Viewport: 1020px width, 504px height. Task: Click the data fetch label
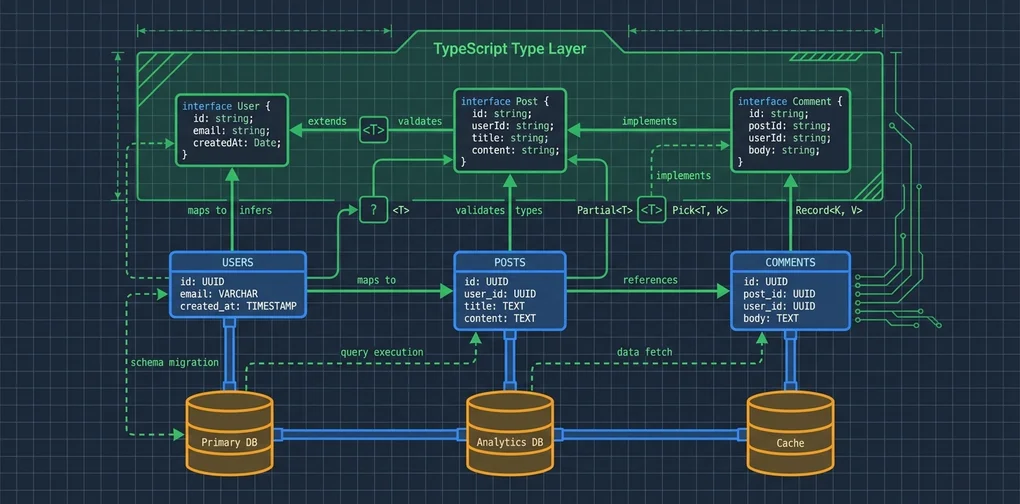tap(645, 352)
